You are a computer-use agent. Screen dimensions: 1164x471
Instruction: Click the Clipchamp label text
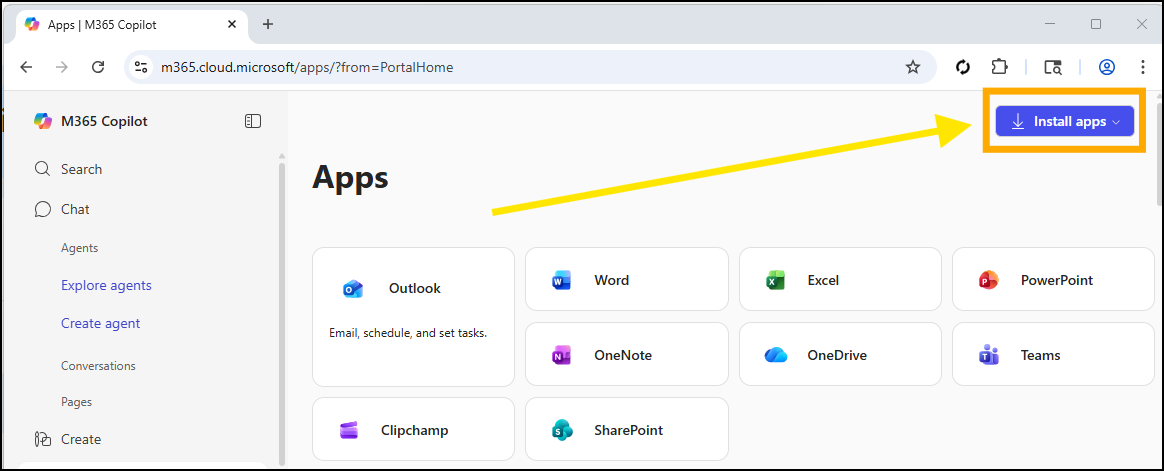click(x=414, y=430)
